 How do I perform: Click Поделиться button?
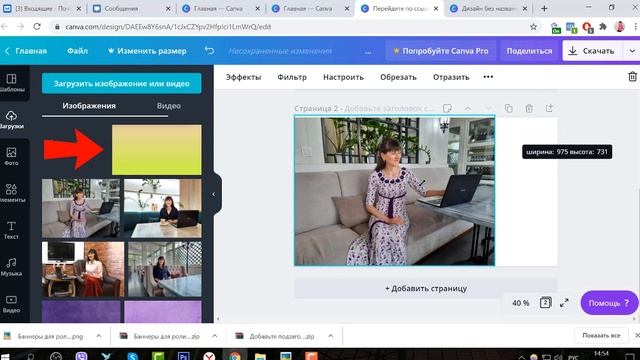click(529, 51)
